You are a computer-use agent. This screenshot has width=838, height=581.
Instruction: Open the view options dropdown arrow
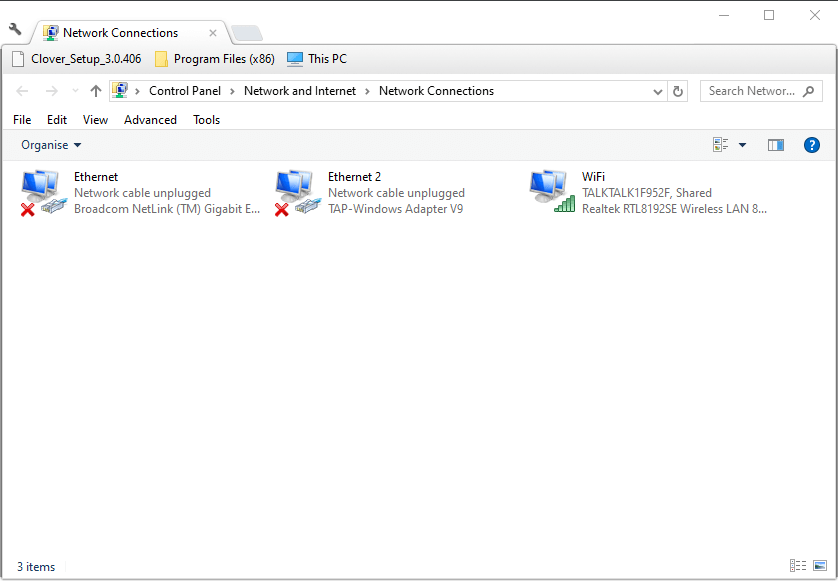point(742,145)
